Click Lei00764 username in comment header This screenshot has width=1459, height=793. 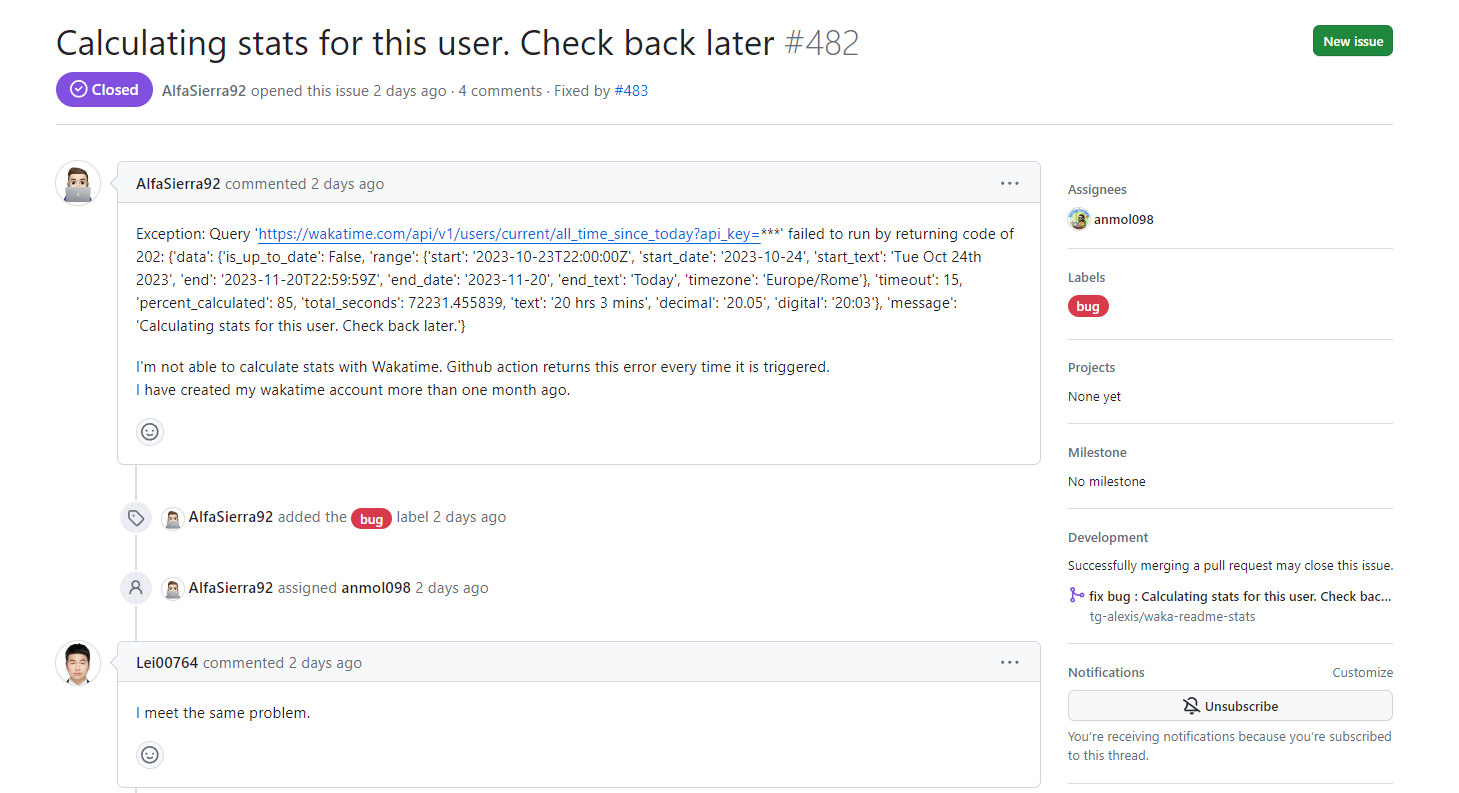click(x=167, y=663)
